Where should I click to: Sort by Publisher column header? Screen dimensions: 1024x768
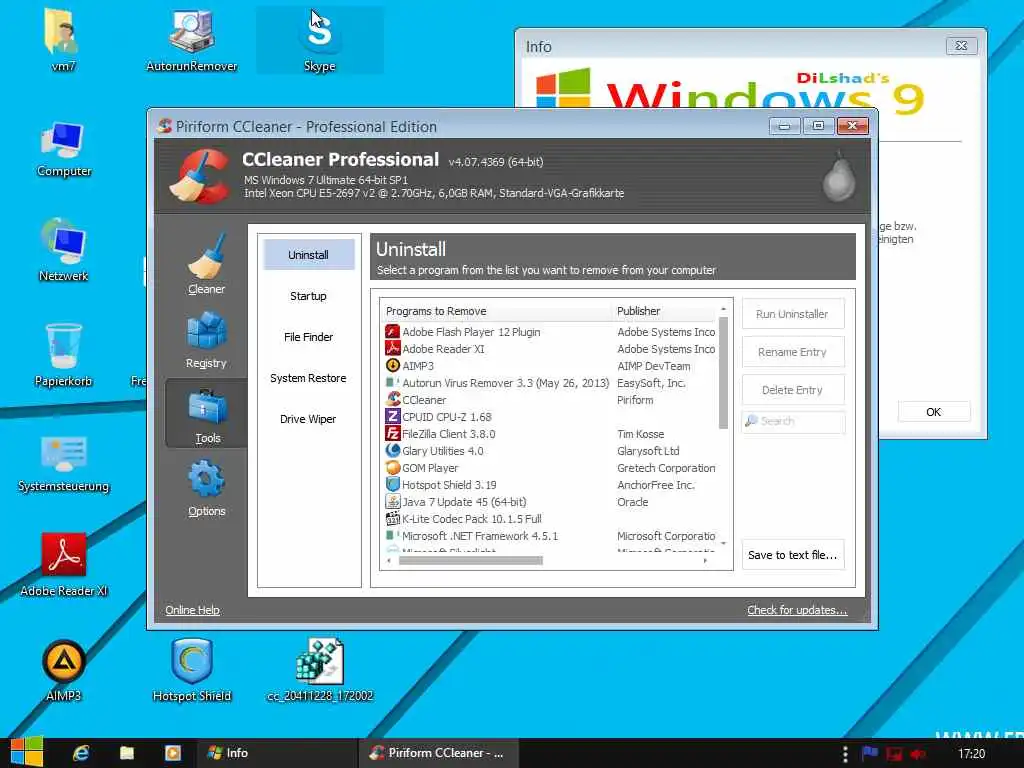coord(665,311)
